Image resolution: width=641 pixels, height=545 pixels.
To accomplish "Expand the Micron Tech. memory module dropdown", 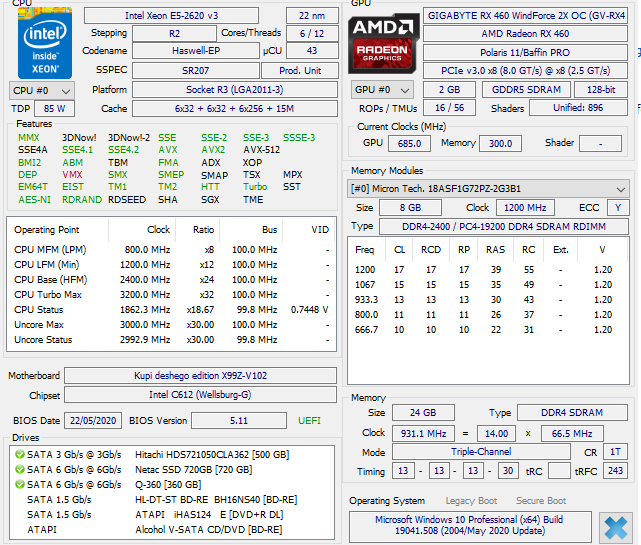I will 488,189.
